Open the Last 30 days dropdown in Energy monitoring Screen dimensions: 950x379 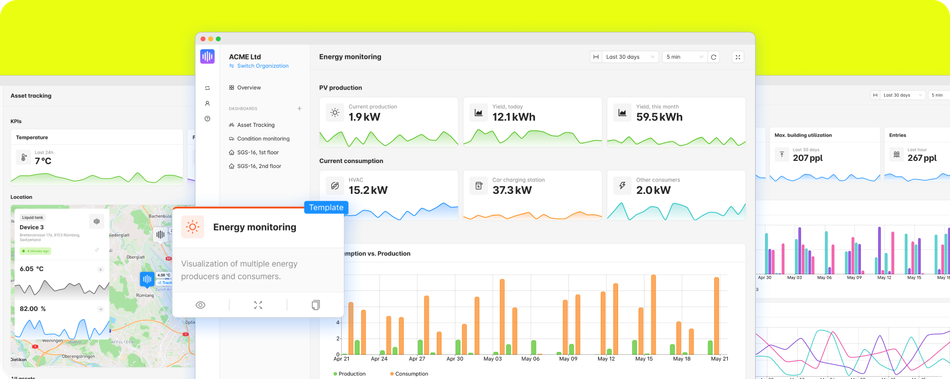pyautogui.click(x=629, y=57)
